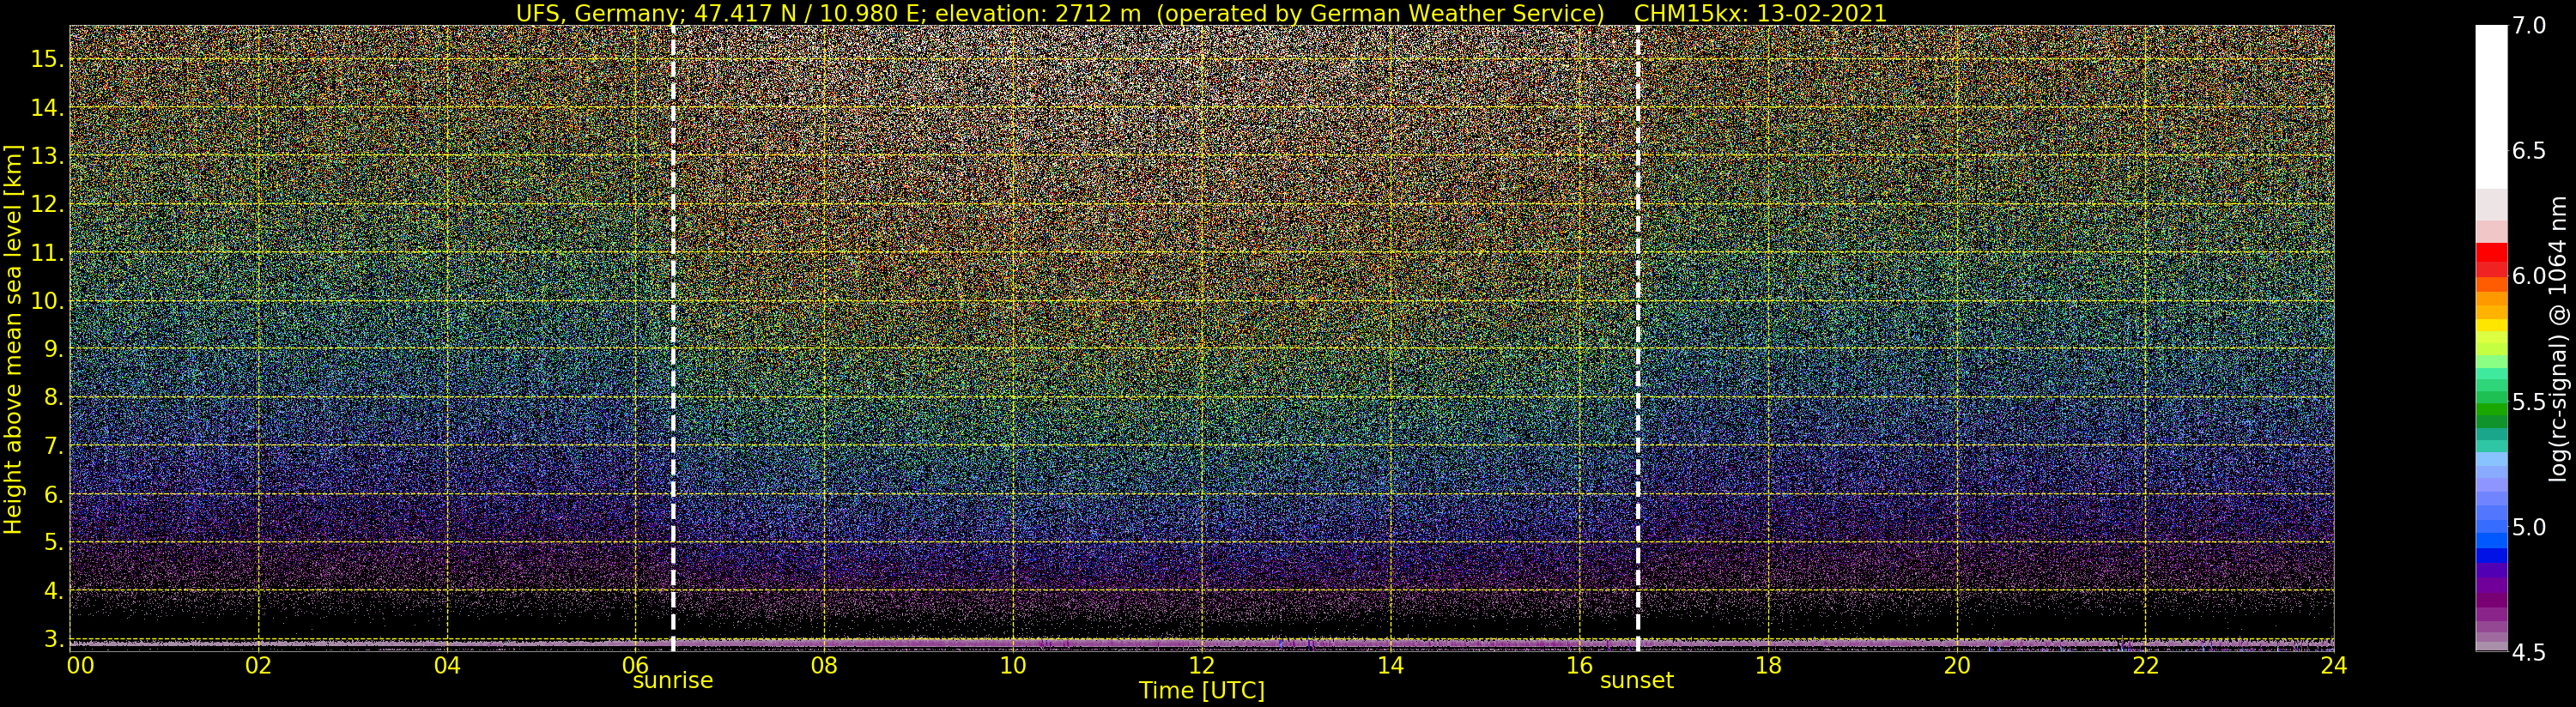Click the "02" time tick label
2576x707 pixels.
pyautogui.click(x=258, y=666)
